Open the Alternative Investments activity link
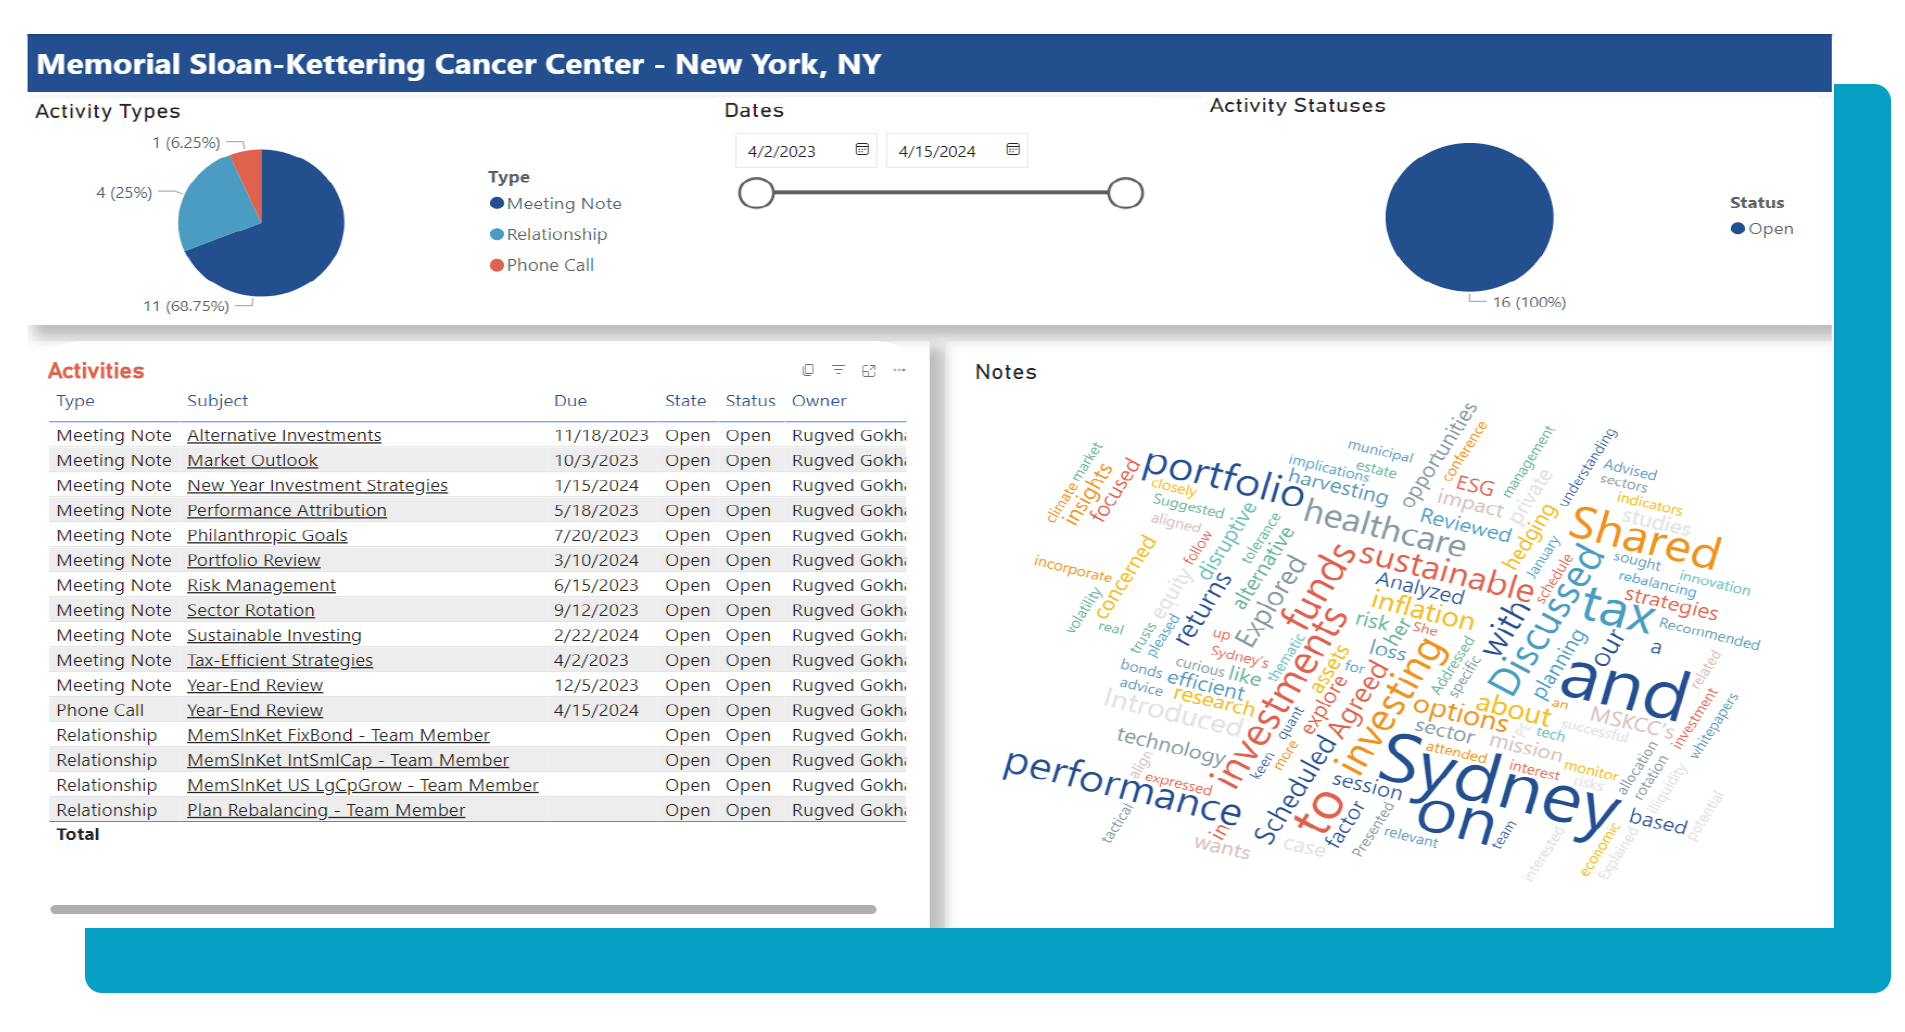Viewport: 1905px width, 1032px height. coord(284,436)
